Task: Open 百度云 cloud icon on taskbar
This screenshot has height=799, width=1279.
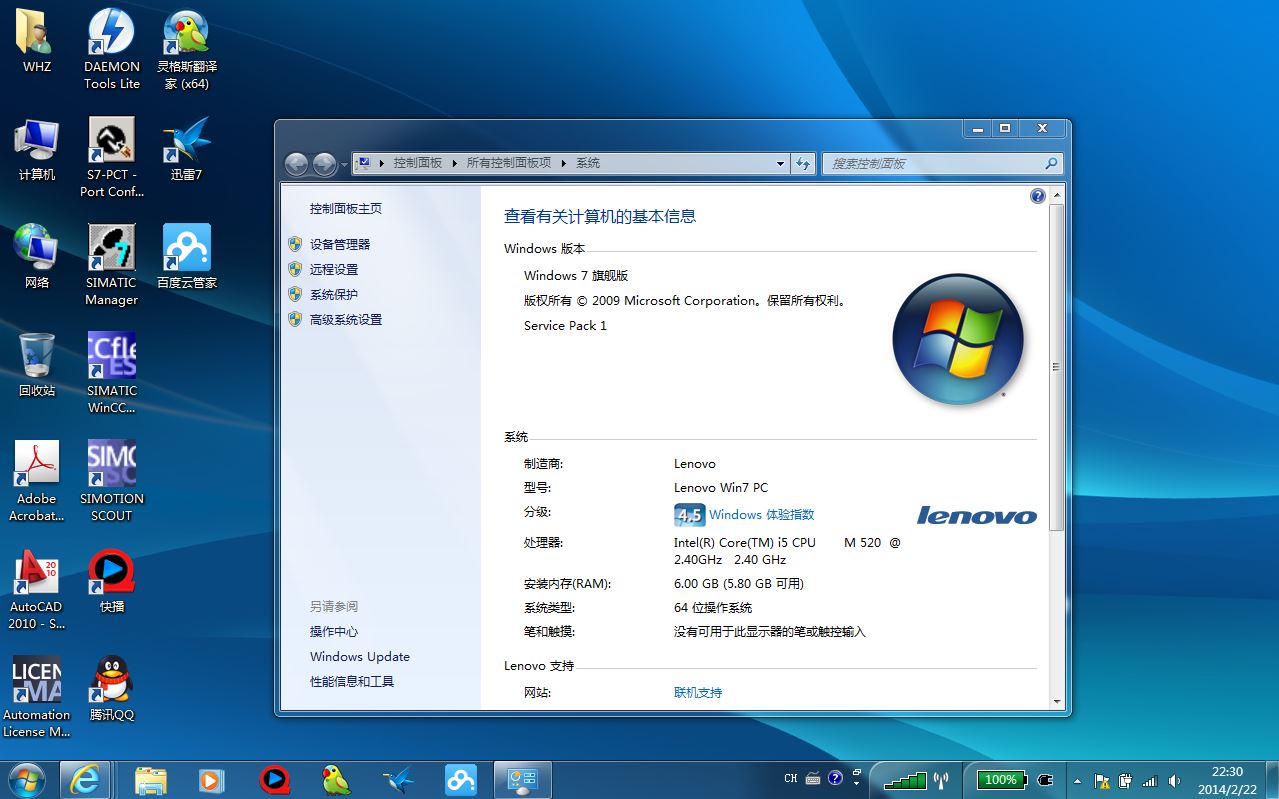Action: tap(461, 779)
